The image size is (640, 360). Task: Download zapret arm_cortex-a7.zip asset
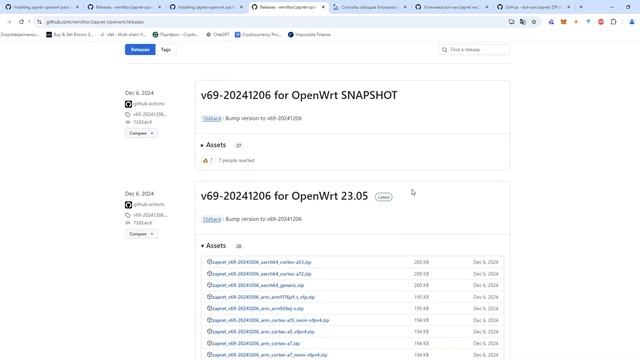point(256,344)
